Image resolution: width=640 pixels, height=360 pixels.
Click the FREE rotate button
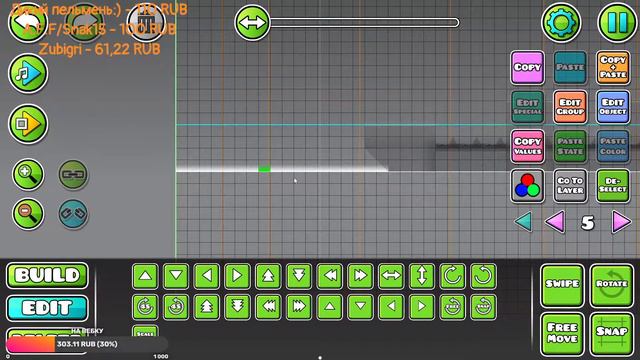(x=453, y=307)
